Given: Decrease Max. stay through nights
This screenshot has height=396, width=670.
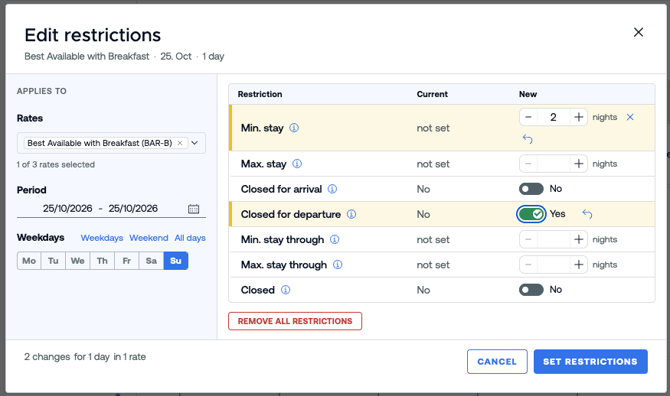Looking at the screenshot, I should pyautogui.click(x=528, y=264).
